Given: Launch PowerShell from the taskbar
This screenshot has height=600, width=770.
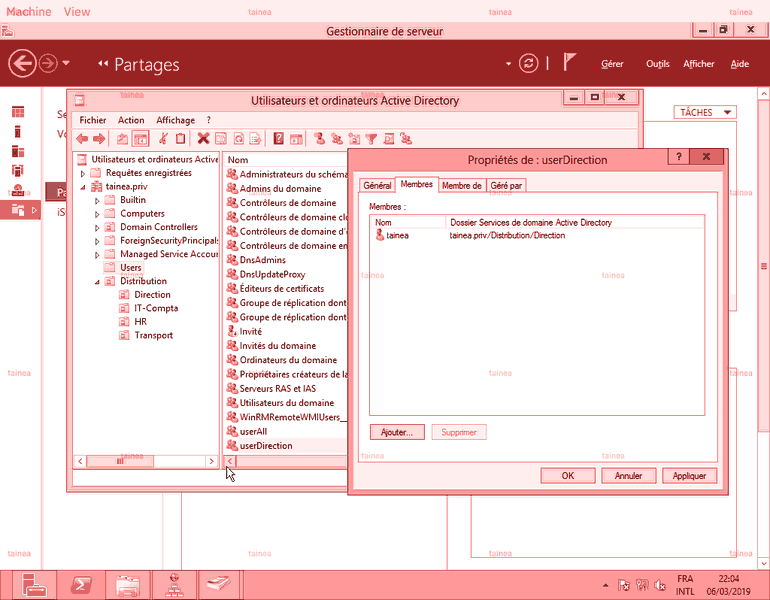Looking at the screenshot, I should point(81,585).
